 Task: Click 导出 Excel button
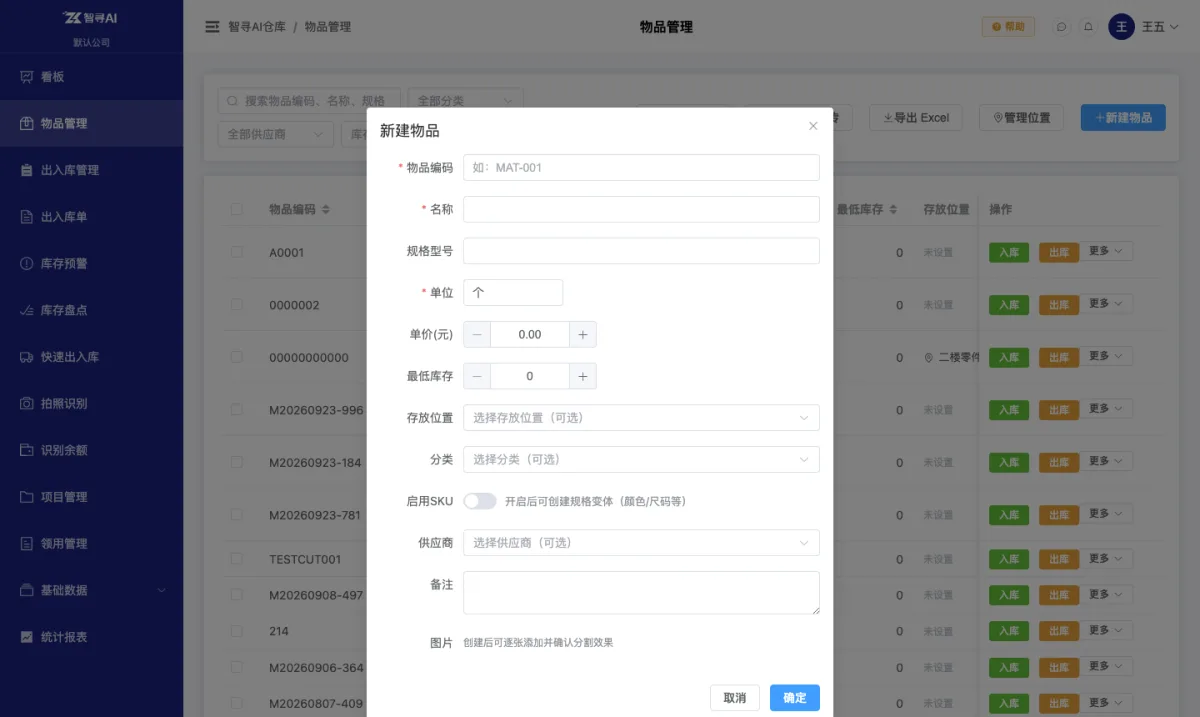[916, 118]
